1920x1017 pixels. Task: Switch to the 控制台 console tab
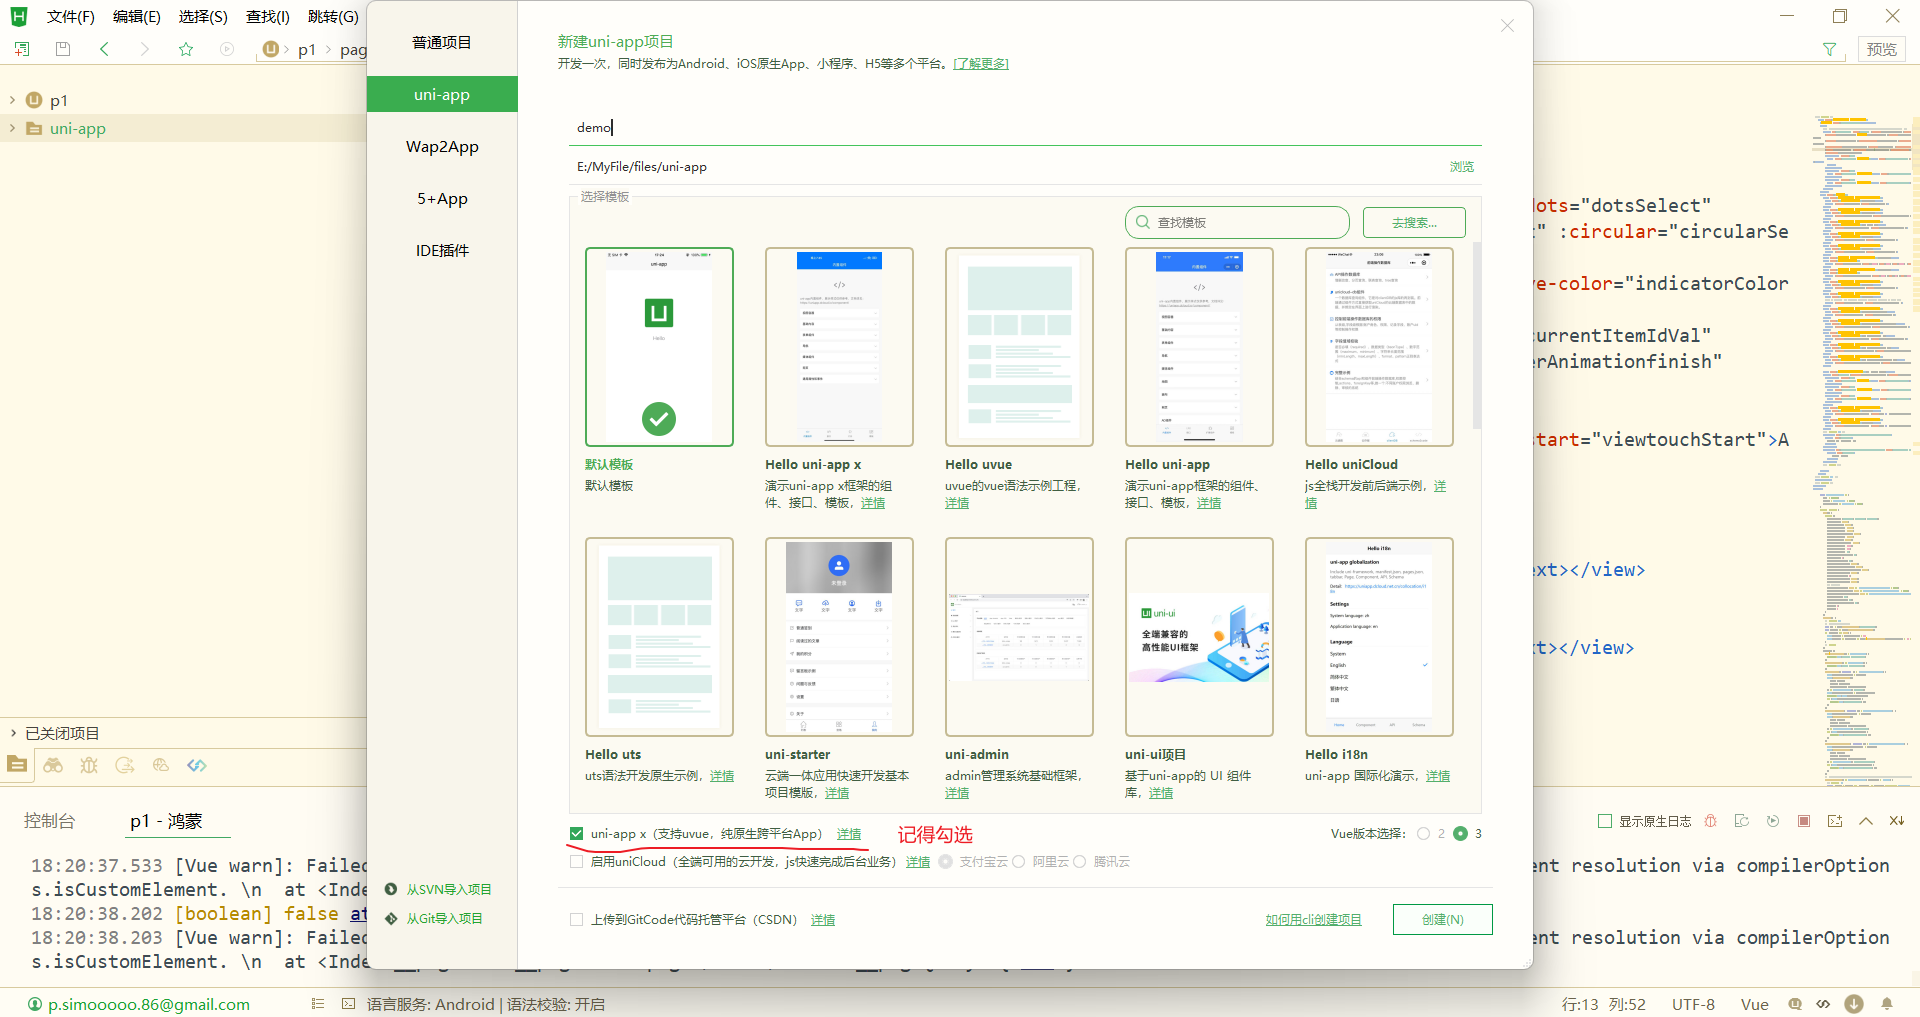point(50,821)
